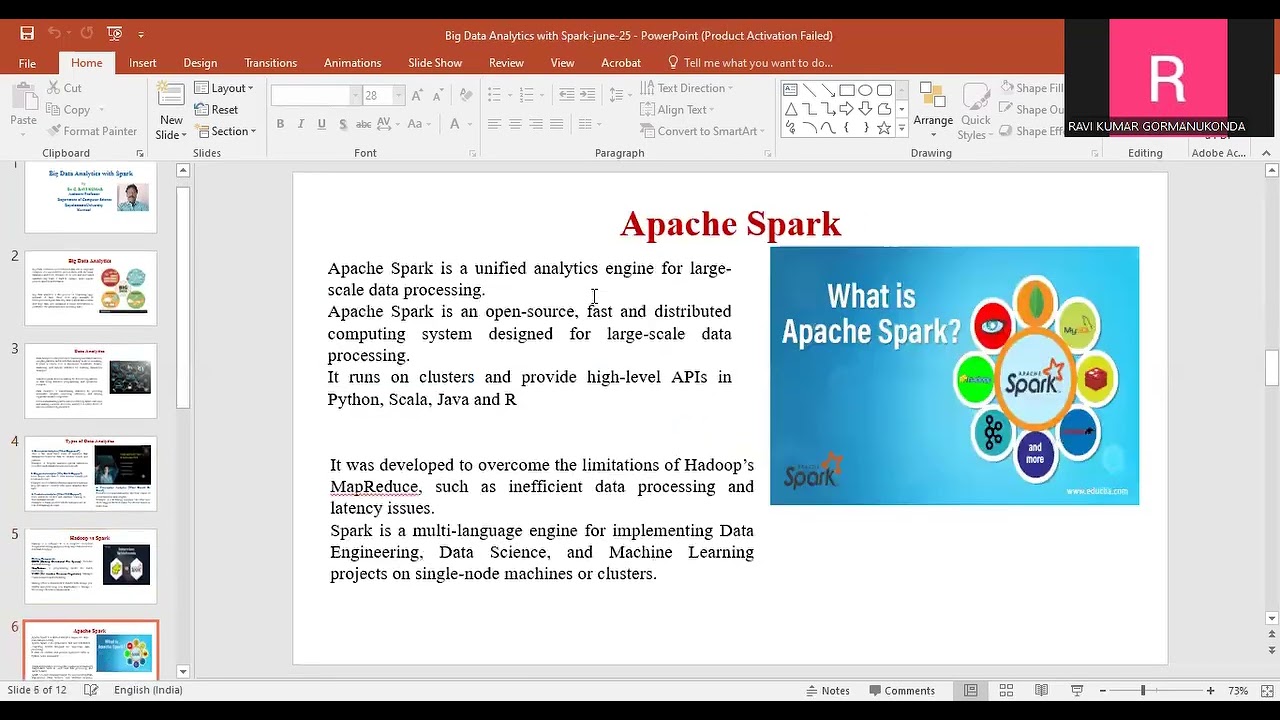Click the Reset slide button
1280x720 pixels.
[x=217, y=110]
